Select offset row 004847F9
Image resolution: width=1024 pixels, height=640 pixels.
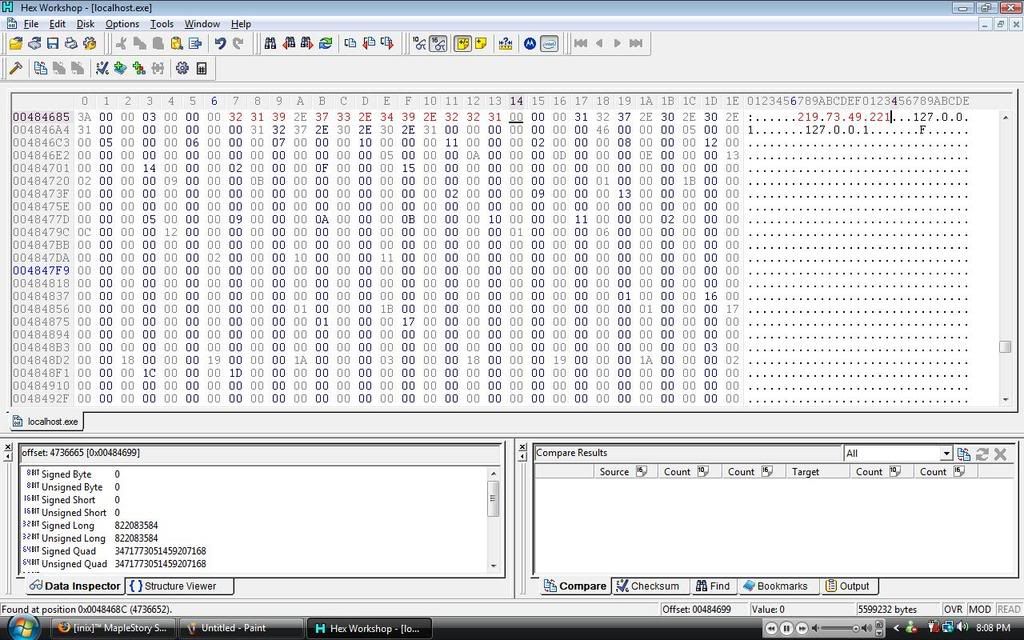(41, 270)
